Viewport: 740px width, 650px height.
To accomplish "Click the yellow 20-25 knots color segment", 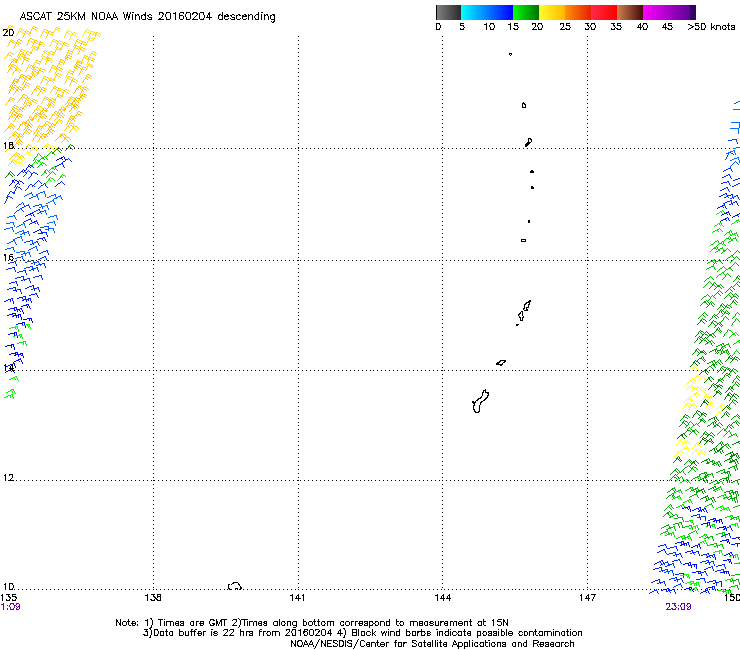I will pos(552,12).
